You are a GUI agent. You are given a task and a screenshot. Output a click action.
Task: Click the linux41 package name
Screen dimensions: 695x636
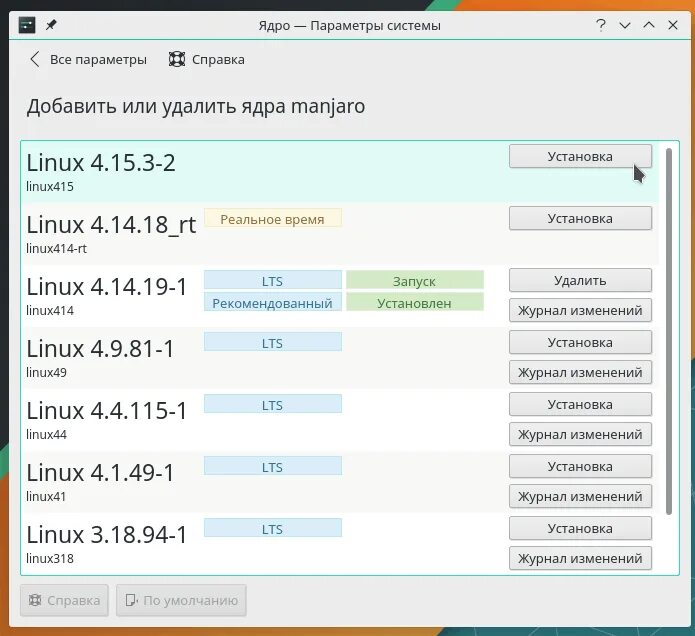(x=46, y=497)
